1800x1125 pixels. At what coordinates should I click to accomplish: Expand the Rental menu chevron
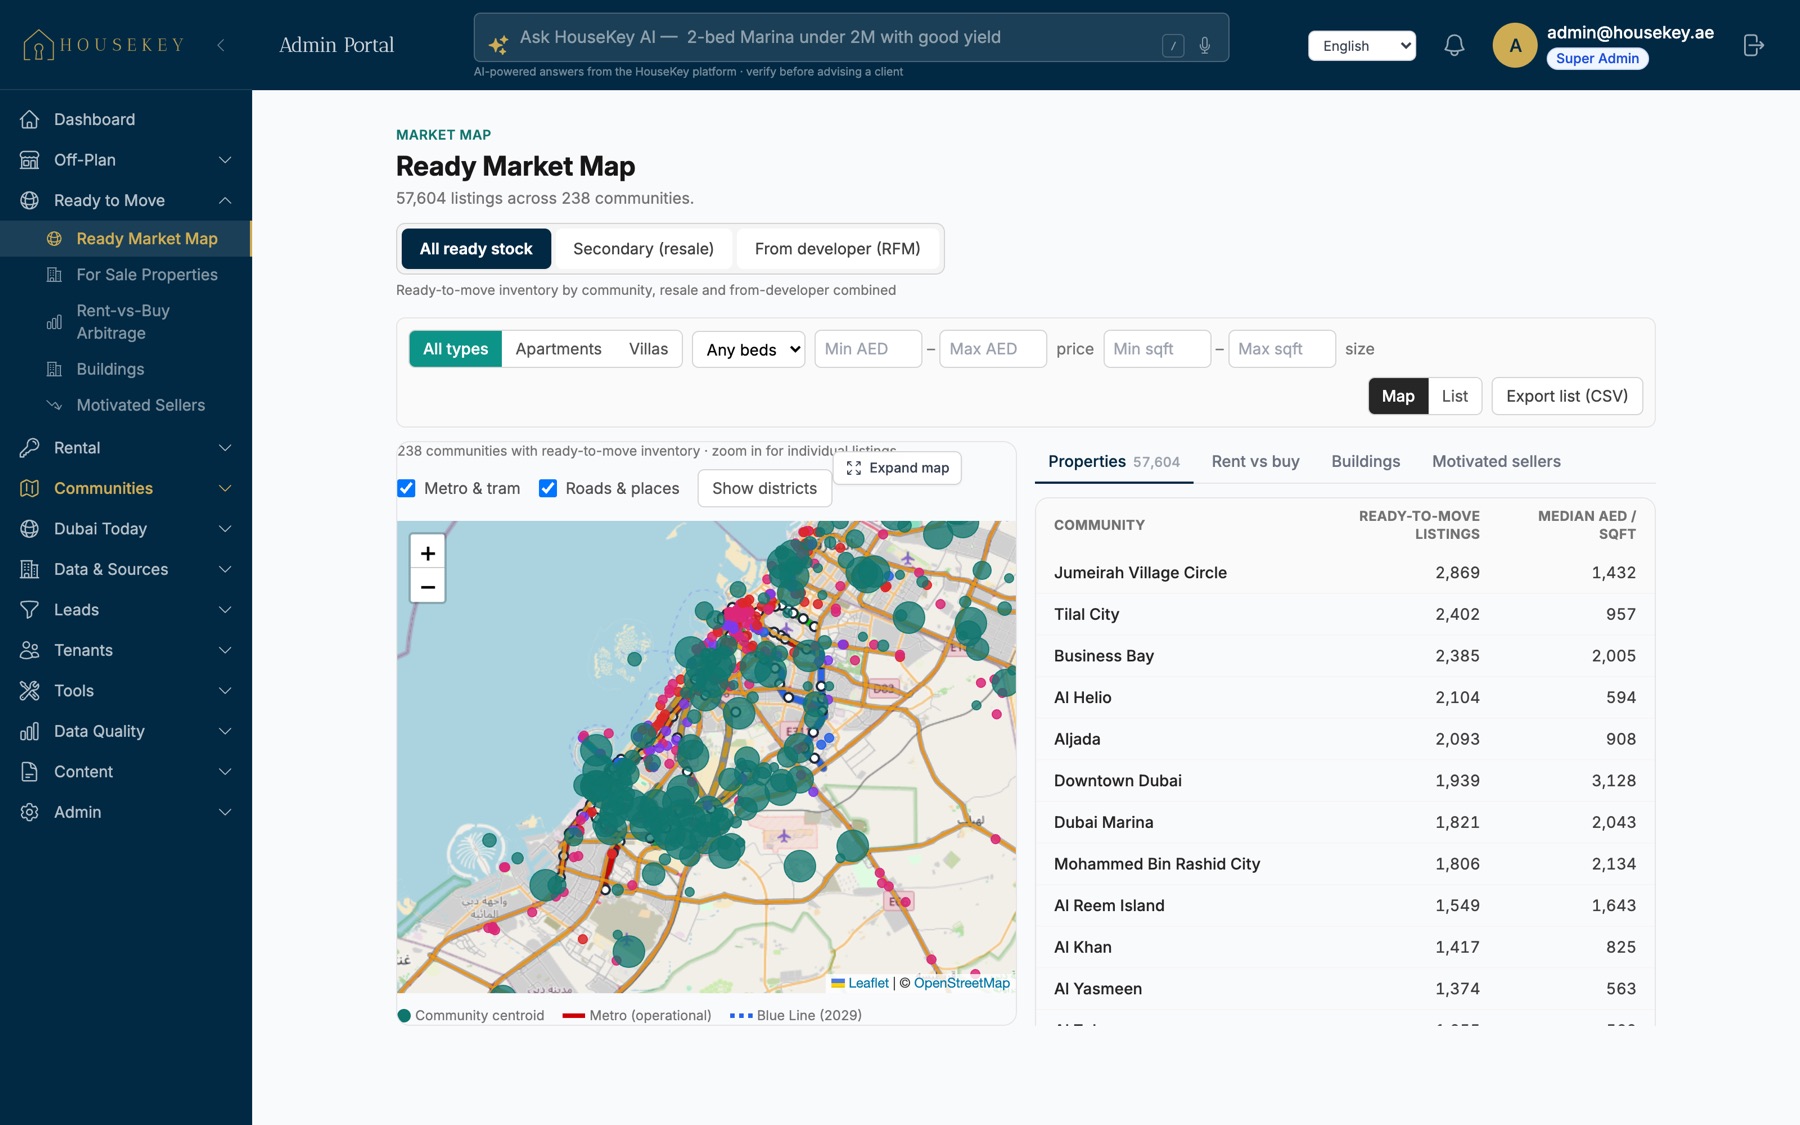(225, 447)
